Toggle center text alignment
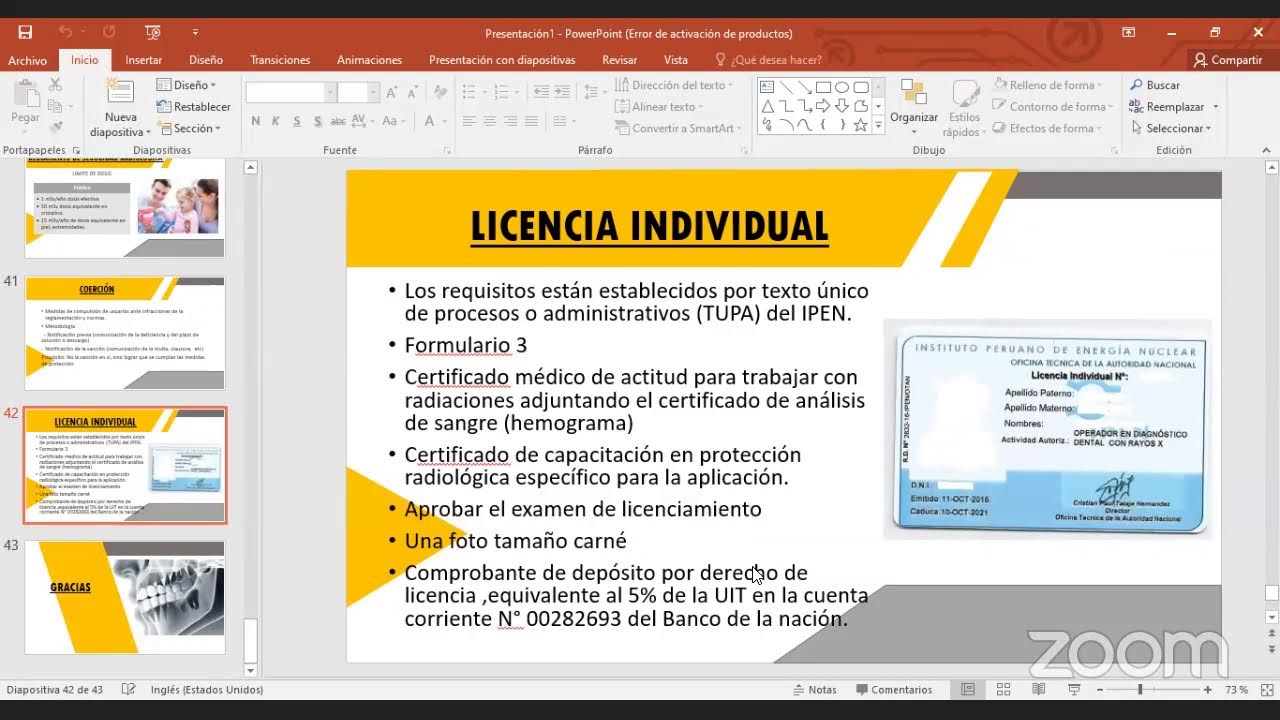 tap(490, 121)
